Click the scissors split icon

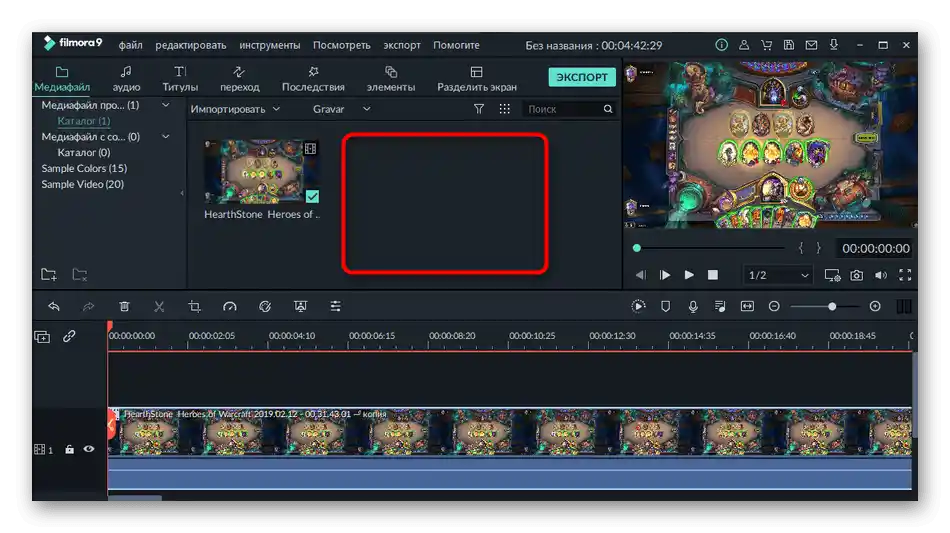[159, 307]
